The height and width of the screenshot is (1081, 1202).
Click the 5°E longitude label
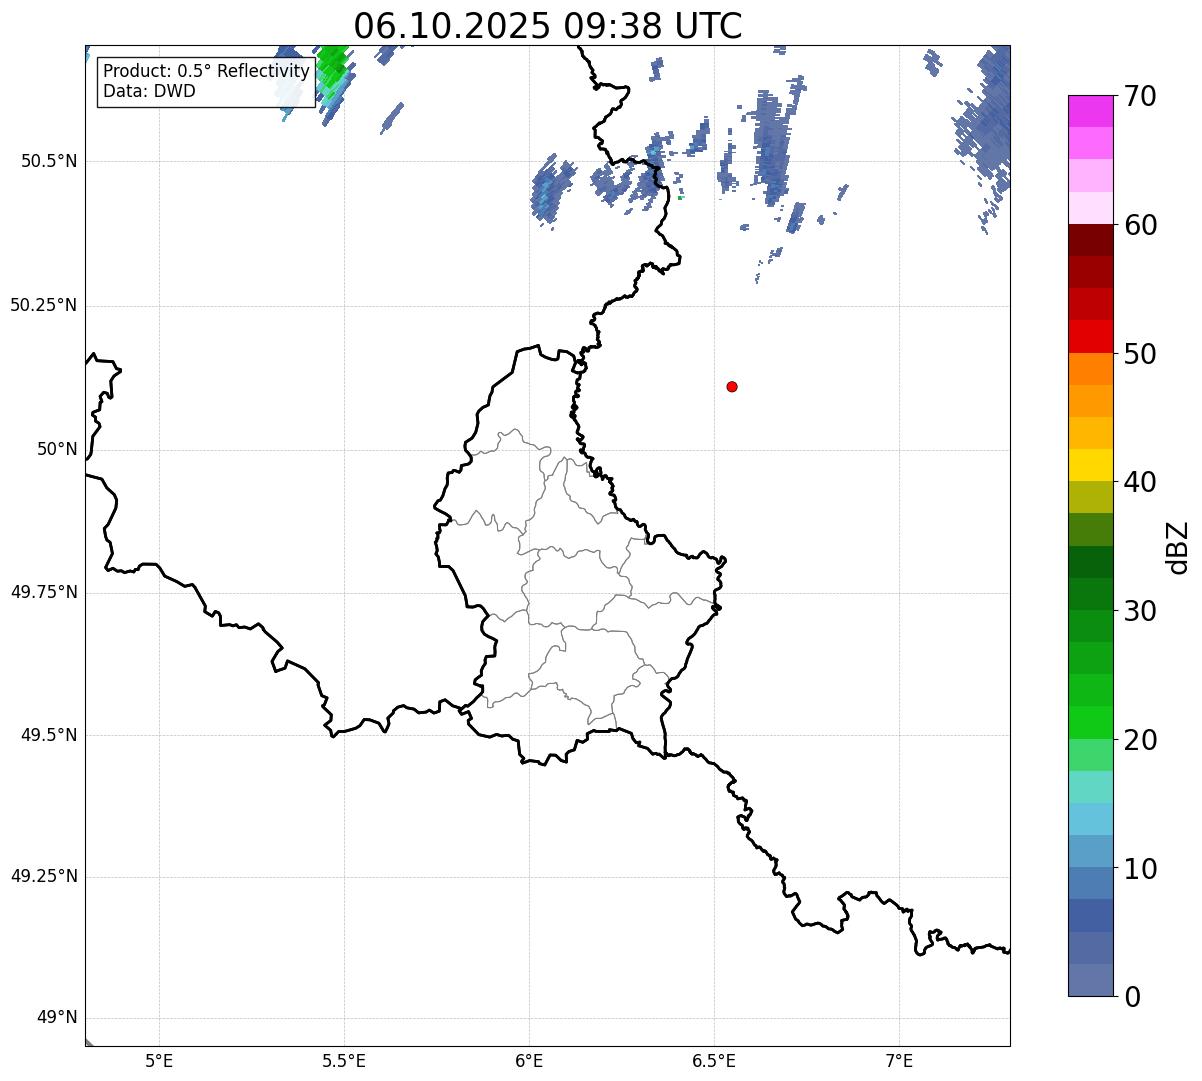click(x=159, y=1060)
